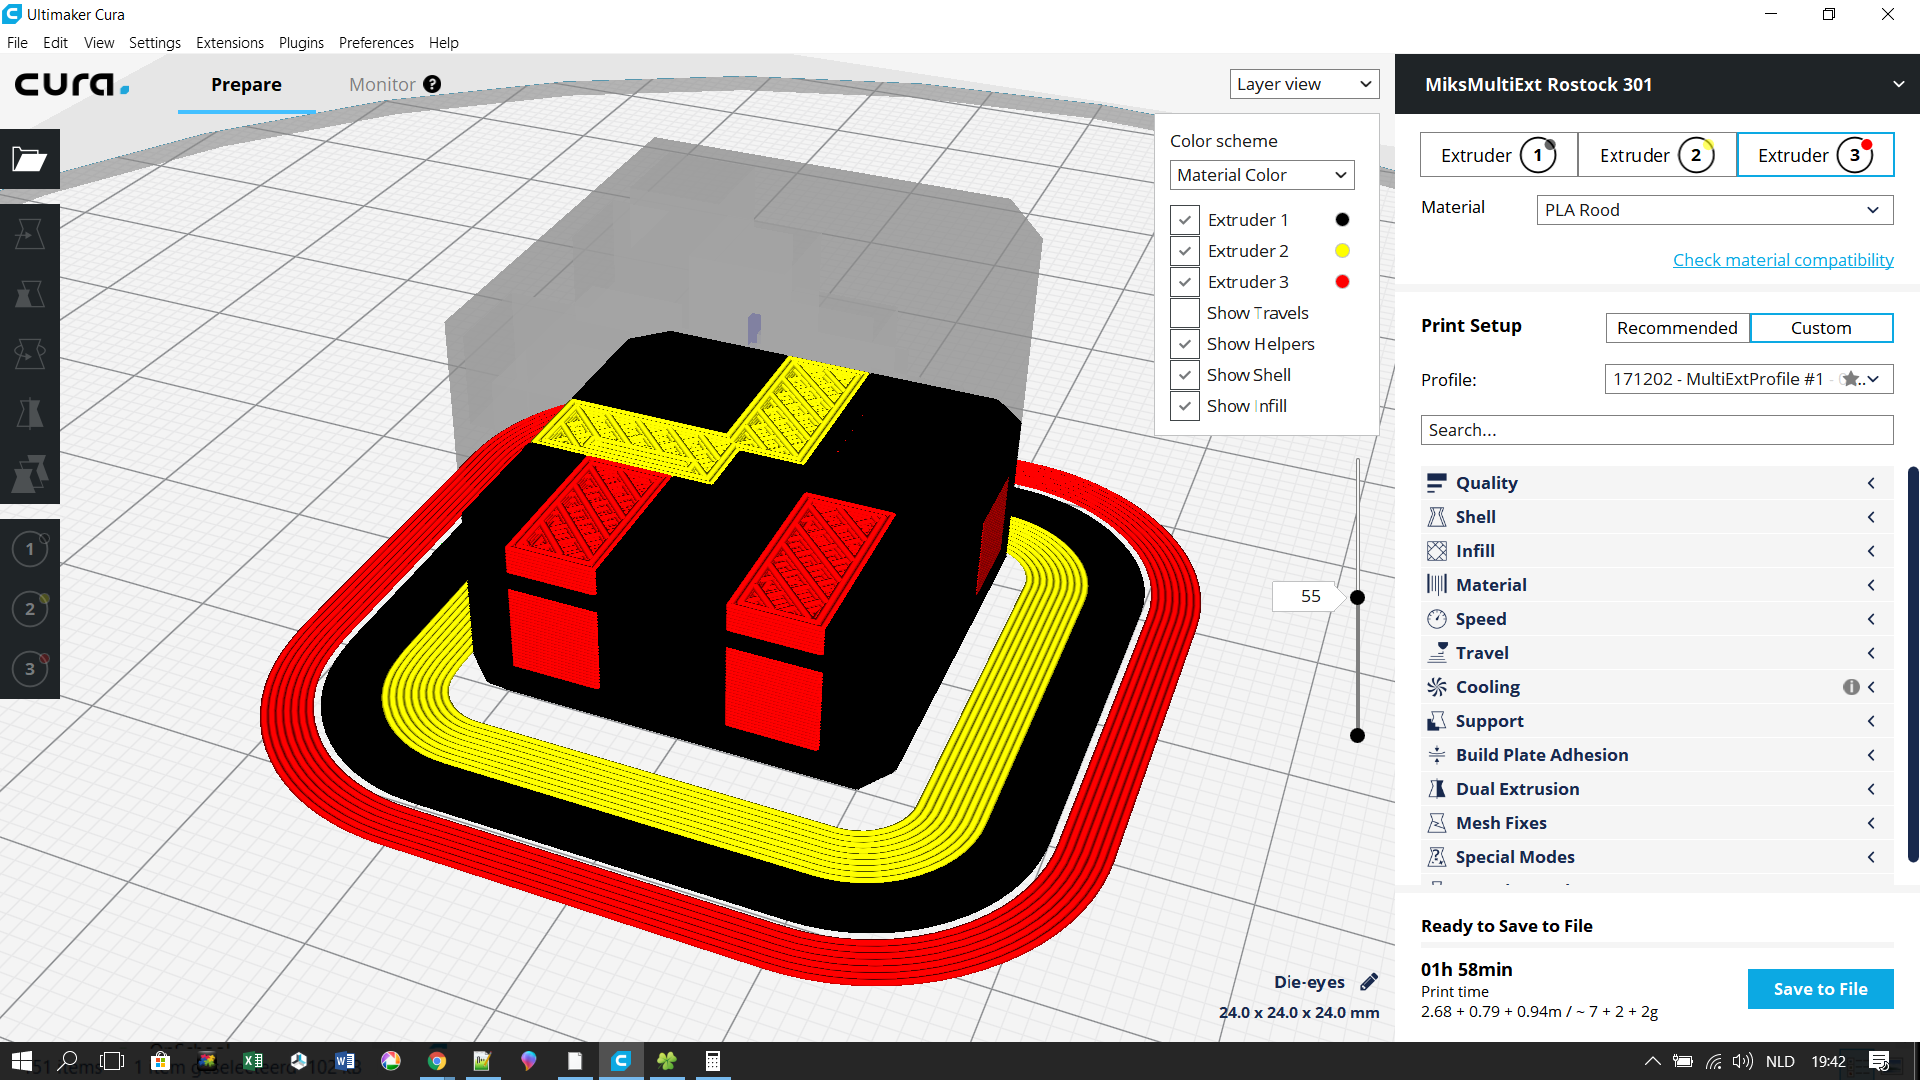Switch to the Monitor tab
Image resolution: width=1920 pixels, height=1080 pixels.
click(382, 85)
